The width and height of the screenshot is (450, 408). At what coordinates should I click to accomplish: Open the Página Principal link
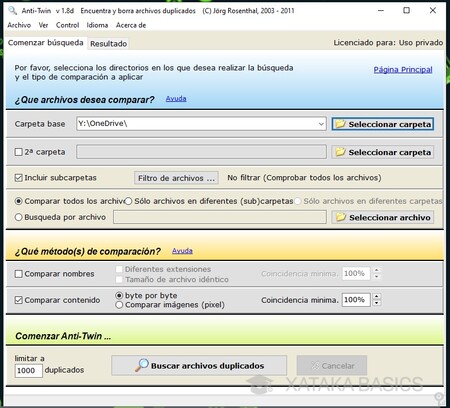[403, 70]
